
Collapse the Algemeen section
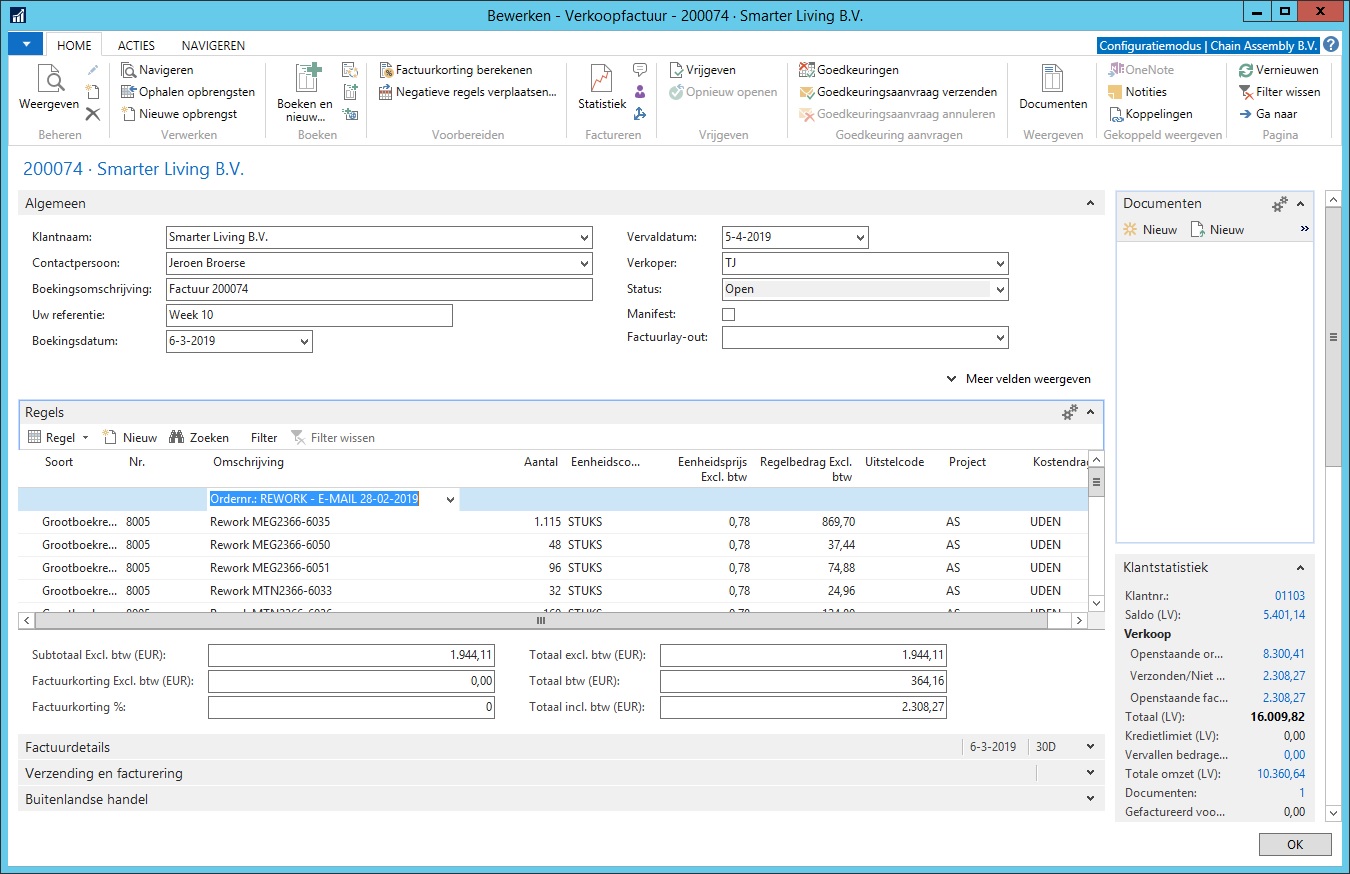click(x=1090, y=203)
